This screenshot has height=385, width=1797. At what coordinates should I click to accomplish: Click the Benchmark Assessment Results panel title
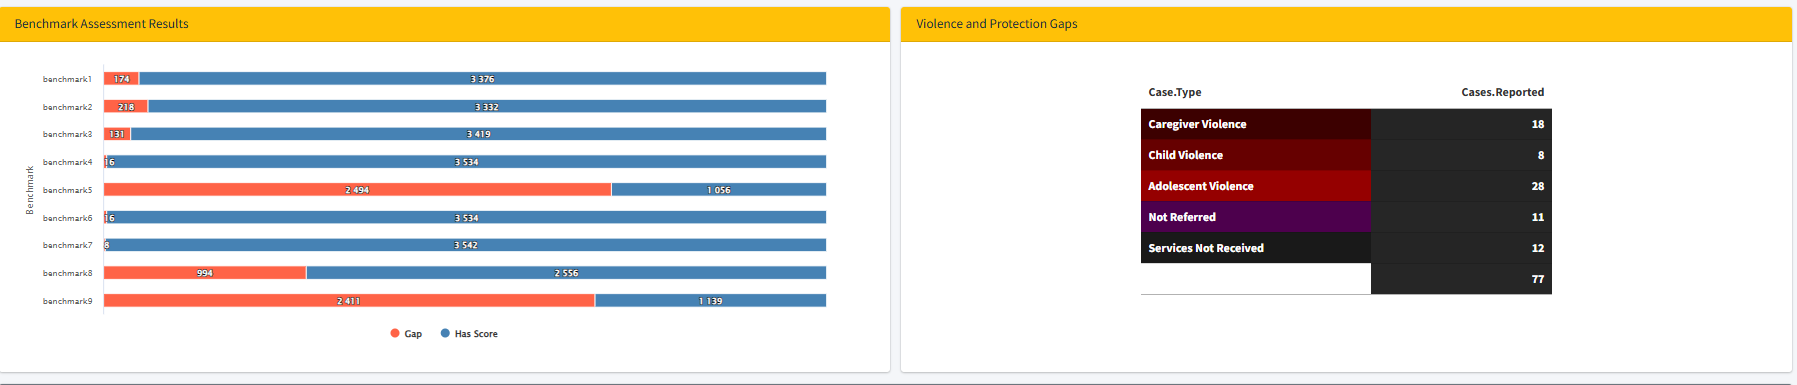point(101,24)
